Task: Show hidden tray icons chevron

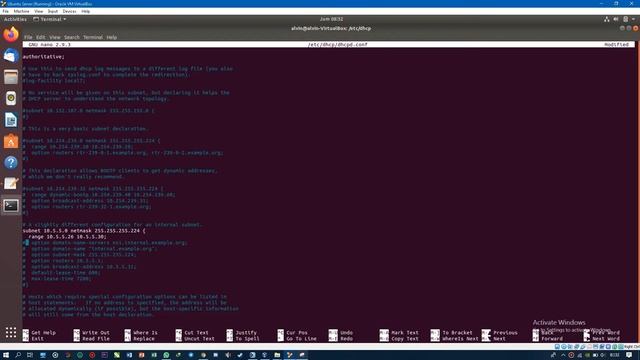Action: (563, 355)
